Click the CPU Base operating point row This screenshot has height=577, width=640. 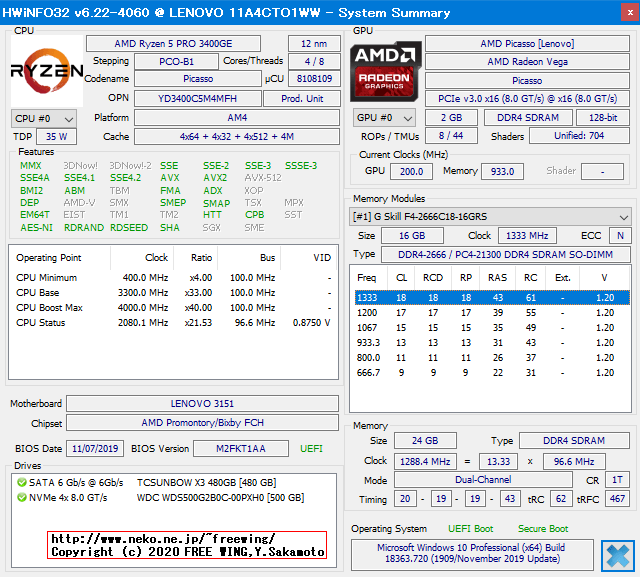[x=173, y=293]
